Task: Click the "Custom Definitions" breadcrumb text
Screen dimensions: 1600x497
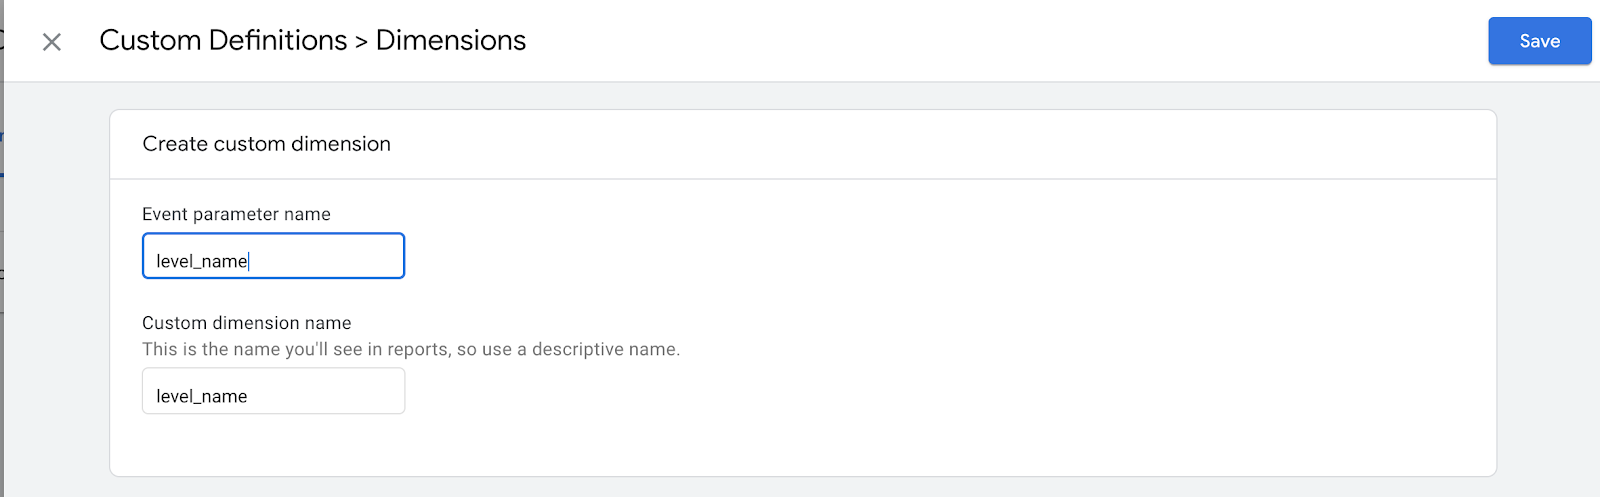Action: pyautogui.click(x=223, y=40)
